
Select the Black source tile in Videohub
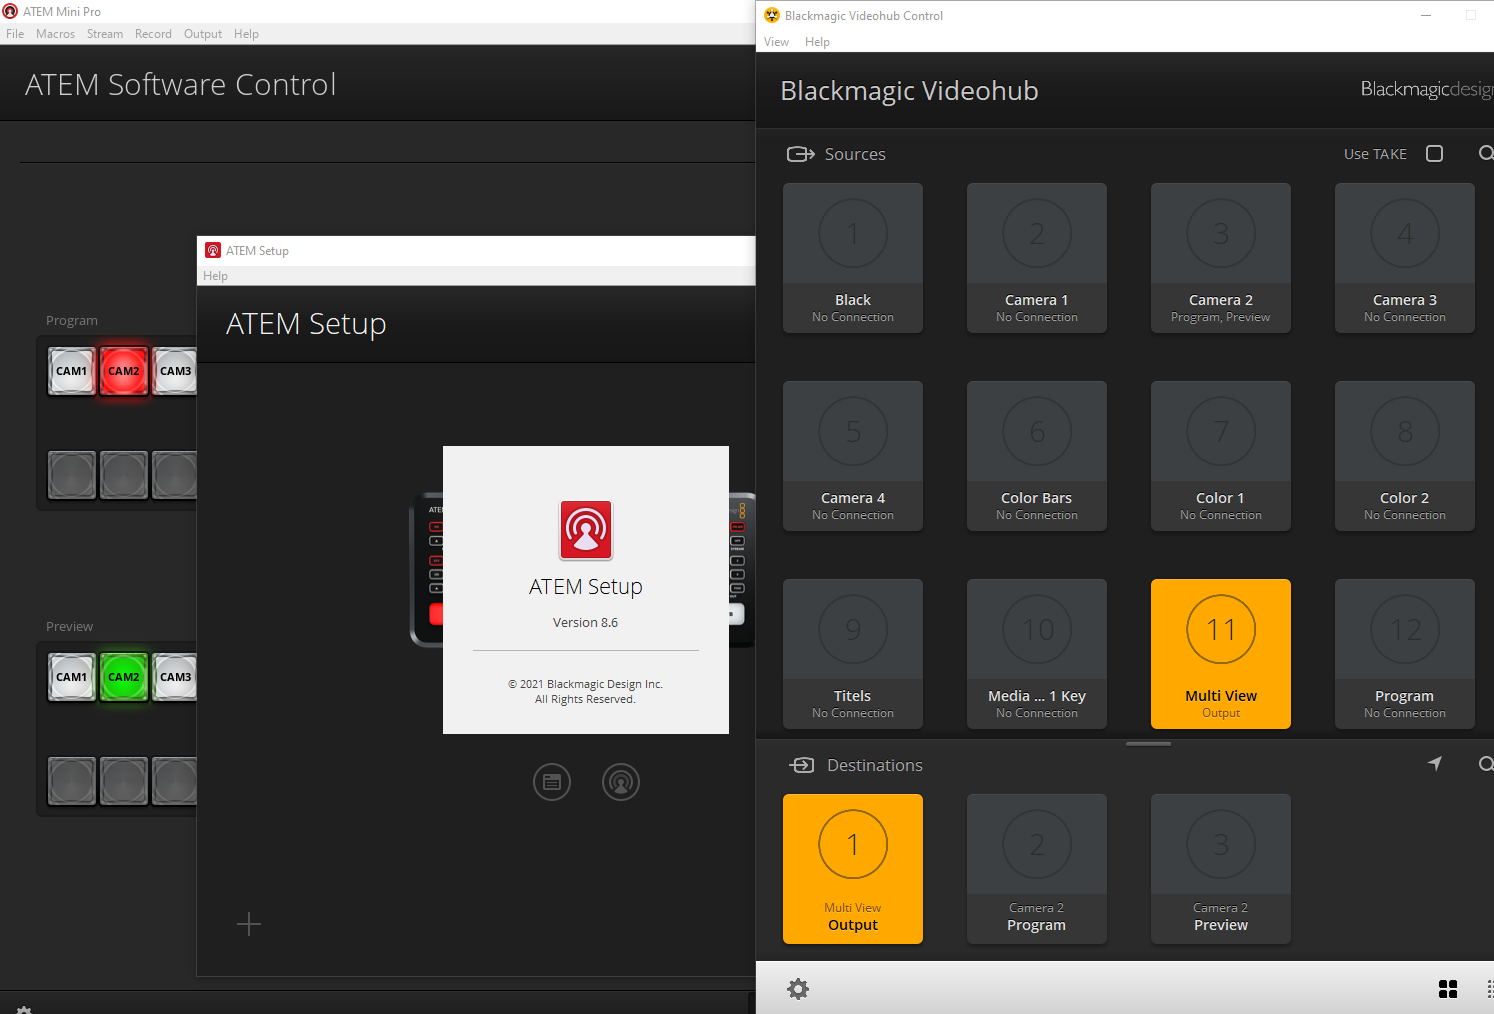853,258
